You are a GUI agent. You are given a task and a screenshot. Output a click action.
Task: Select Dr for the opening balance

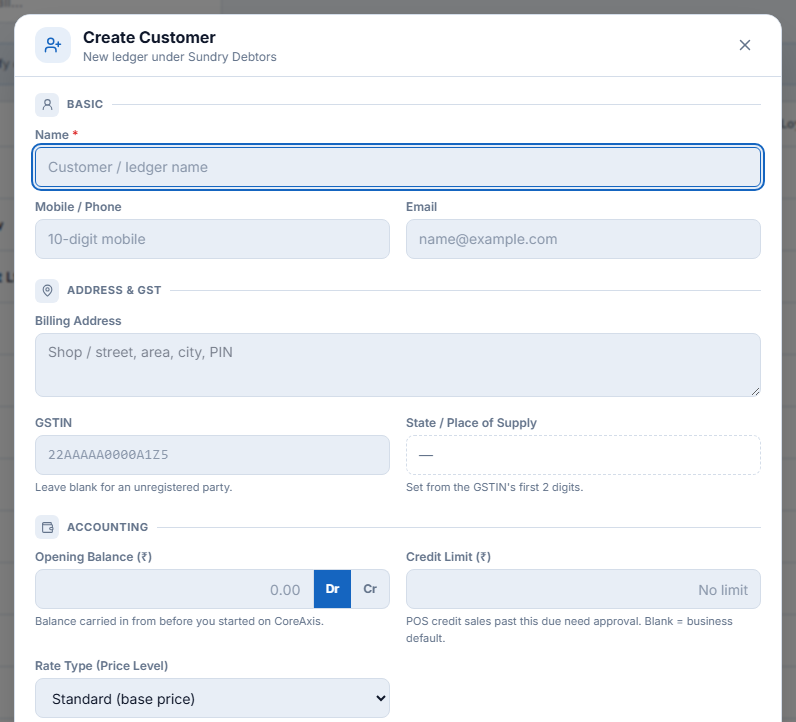(332, 589)
